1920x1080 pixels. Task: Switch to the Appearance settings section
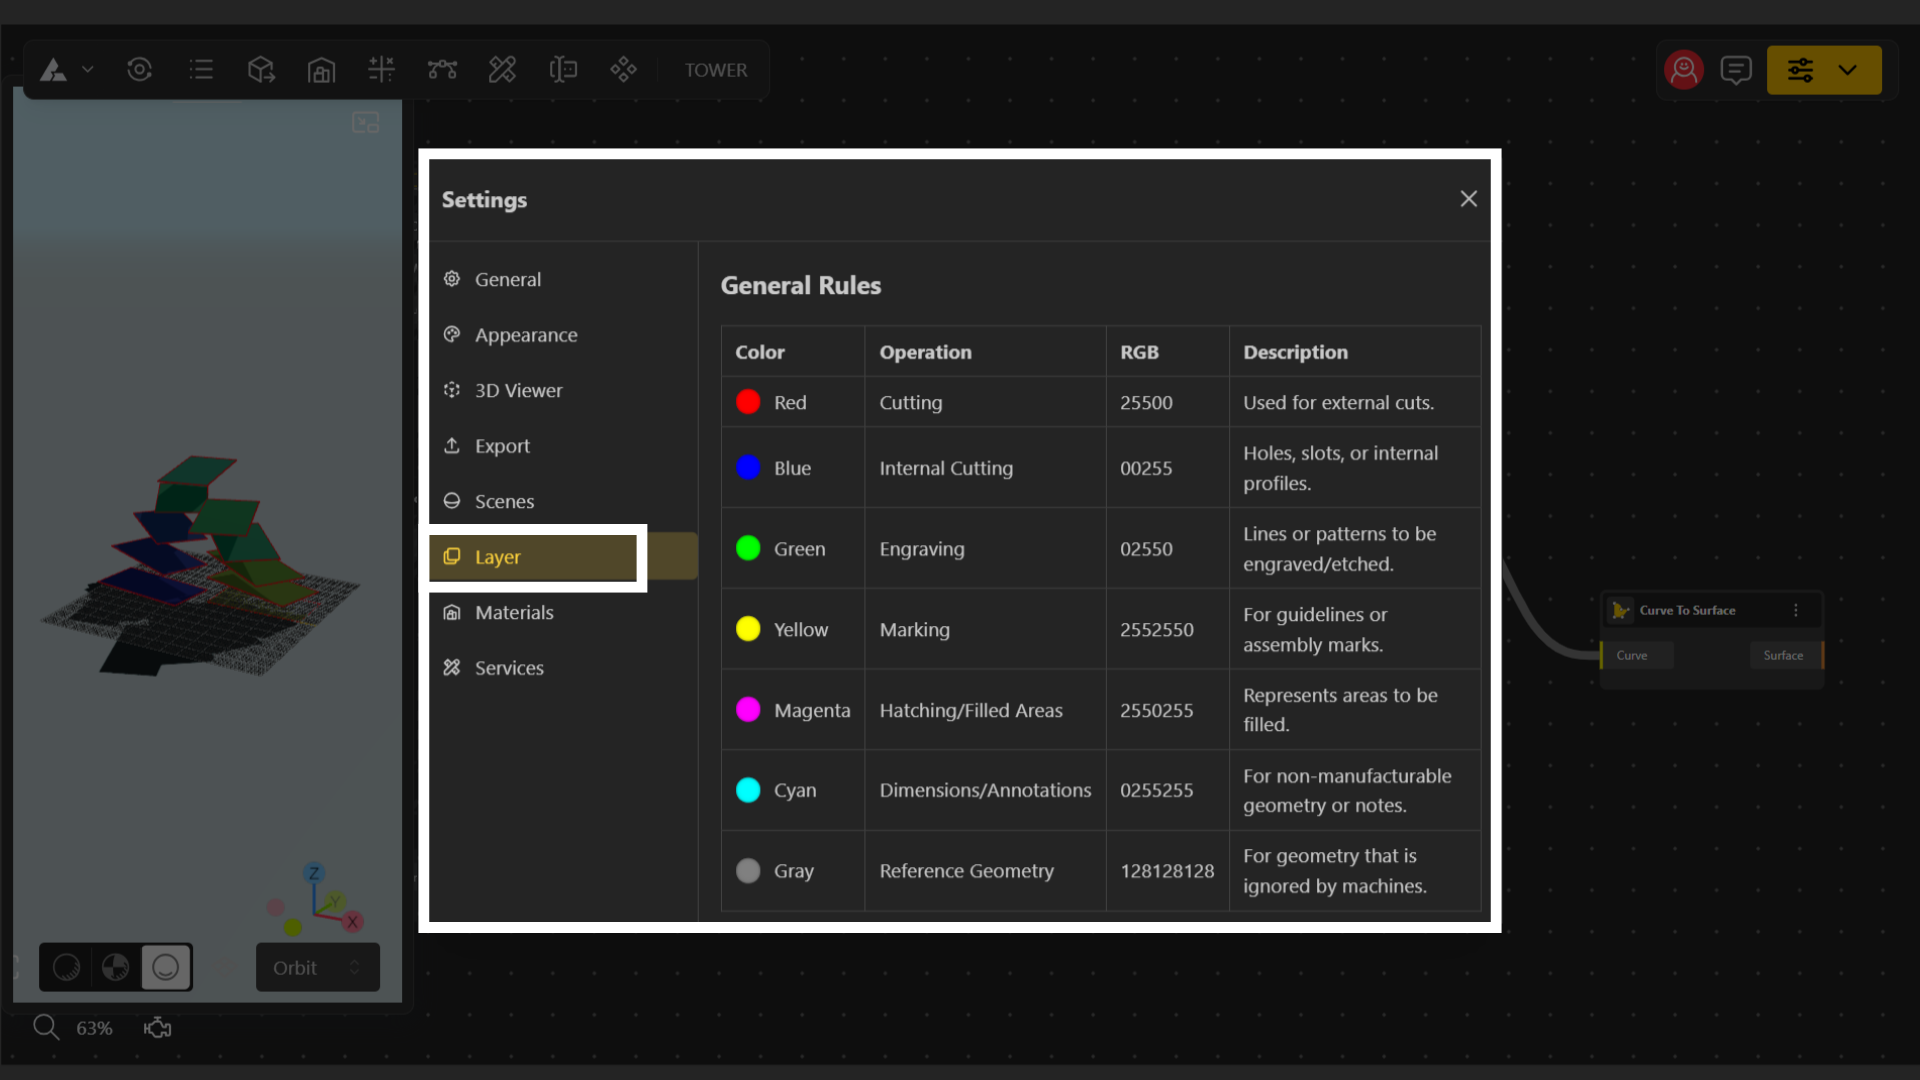[x=525, y=335]
